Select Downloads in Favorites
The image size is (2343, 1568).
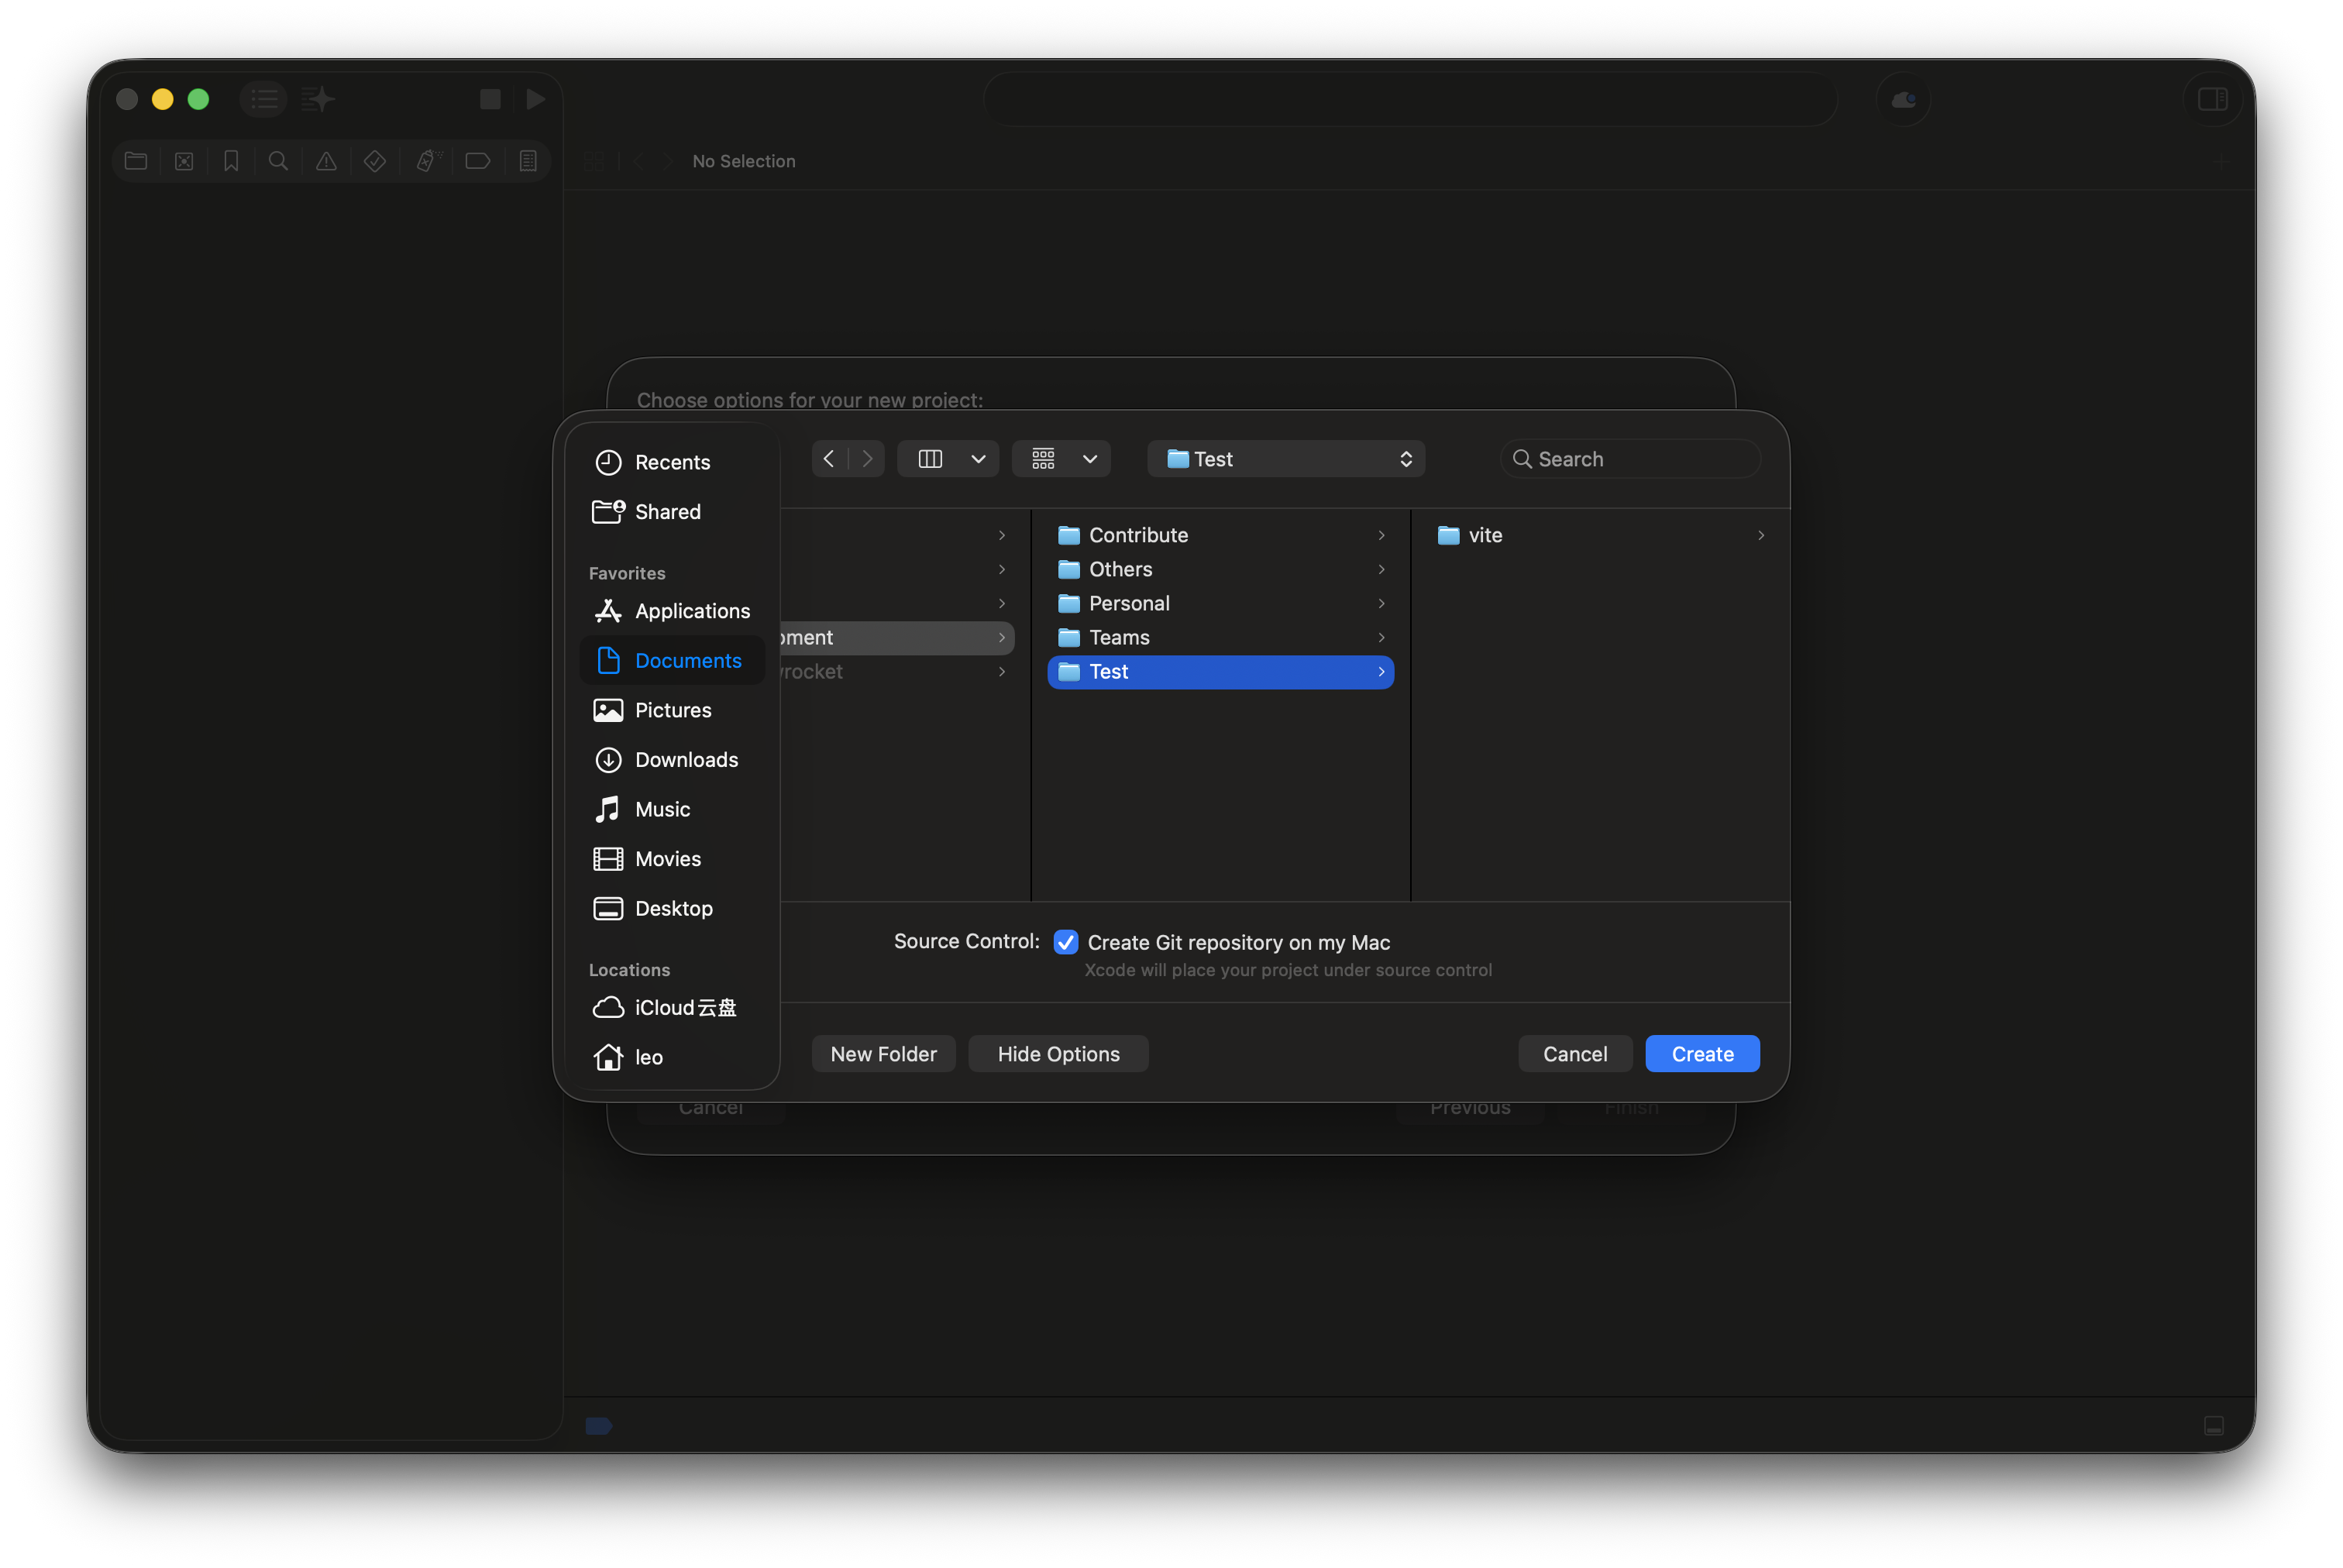(672, 759)
